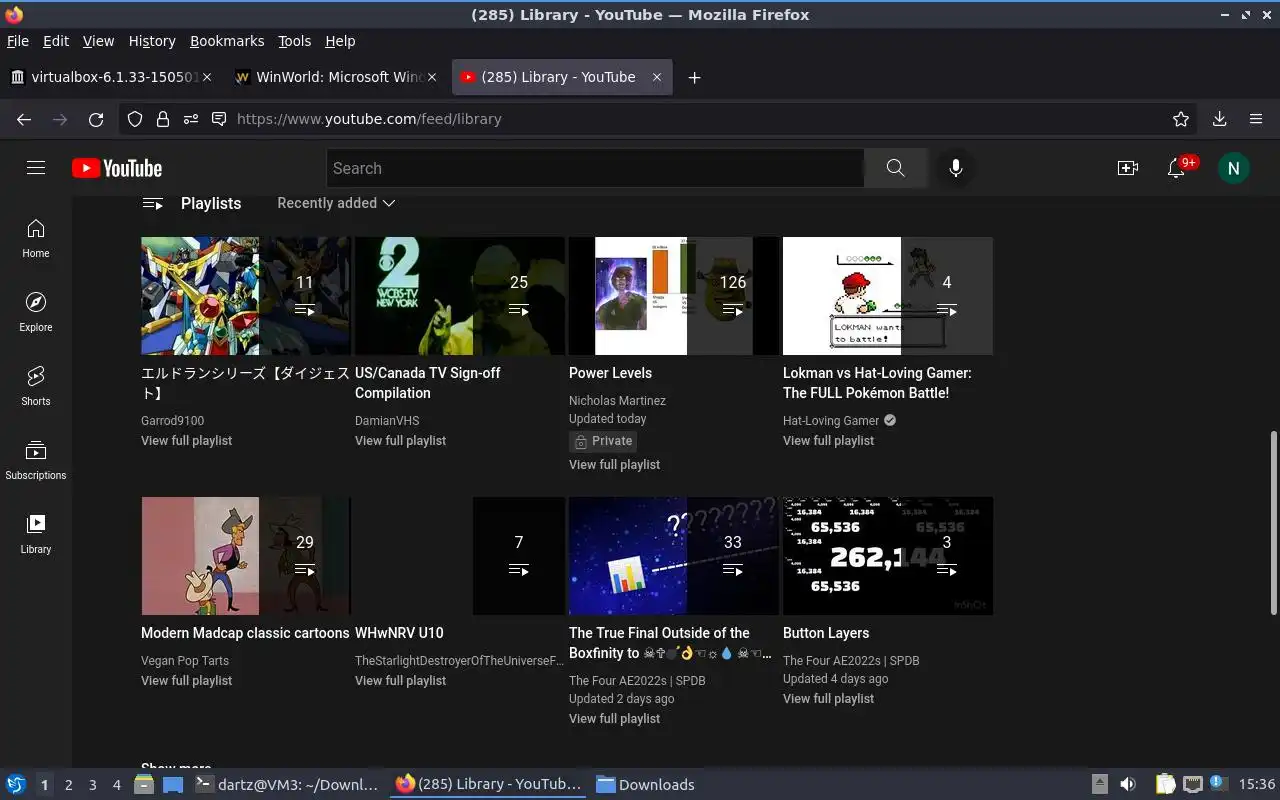Focus the YouTube search field
The width and height of the screenshot is (1280, 800).
coord(595,168)
